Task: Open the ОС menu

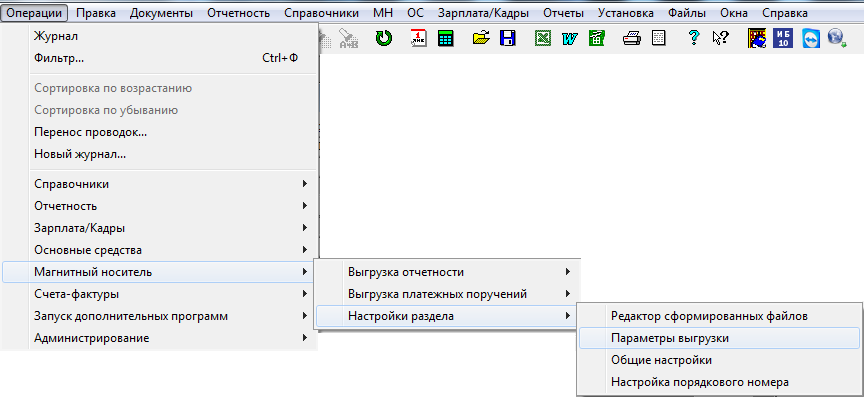Action: (415, 13)
